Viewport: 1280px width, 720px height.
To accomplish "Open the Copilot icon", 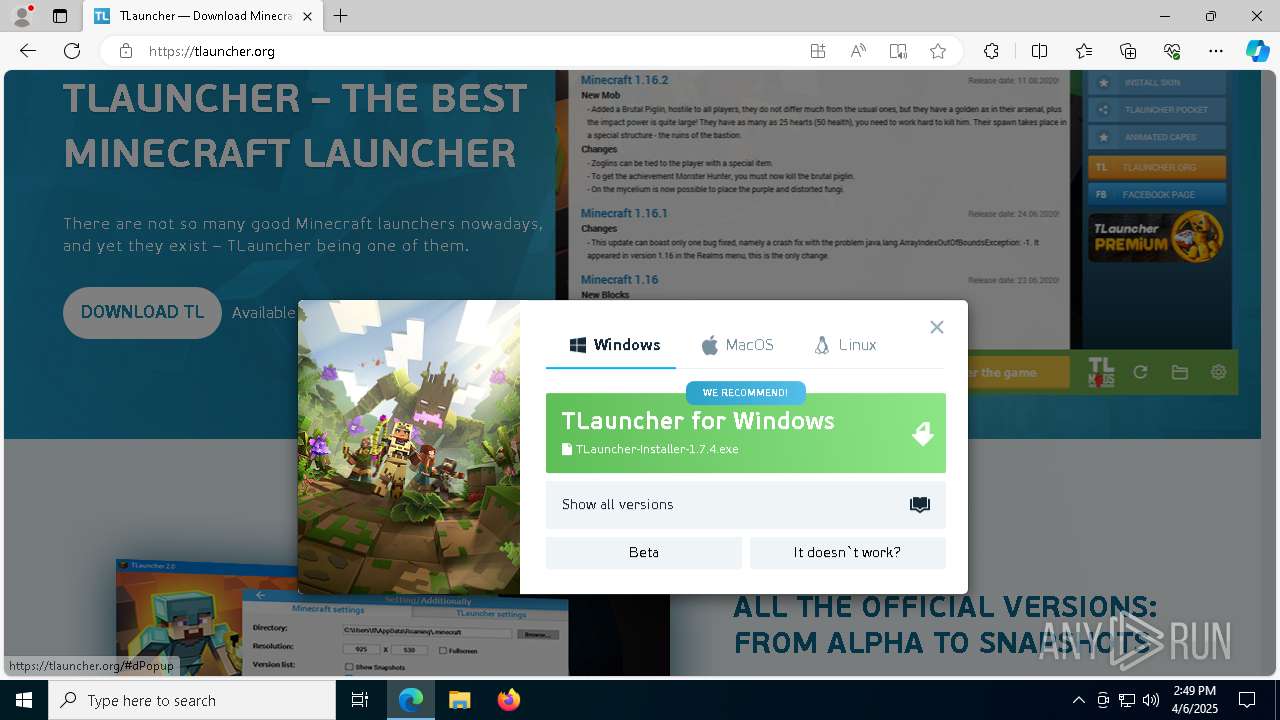I will click(1257, 51).
